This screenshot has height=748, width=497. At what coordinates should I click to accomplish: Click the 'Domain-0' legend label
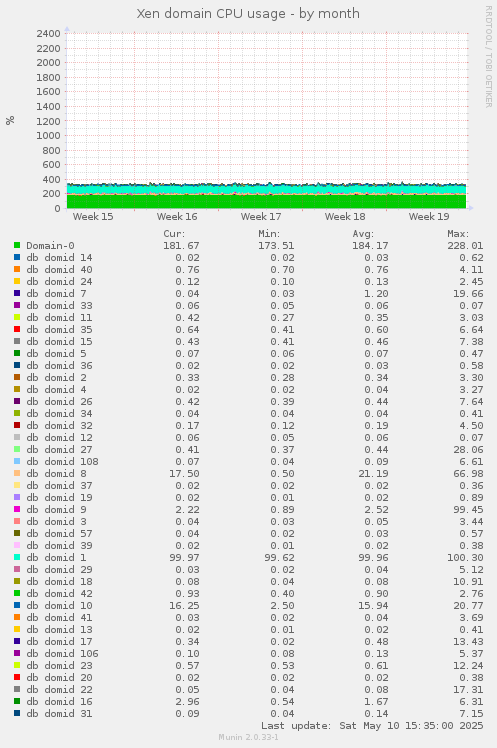50,246
